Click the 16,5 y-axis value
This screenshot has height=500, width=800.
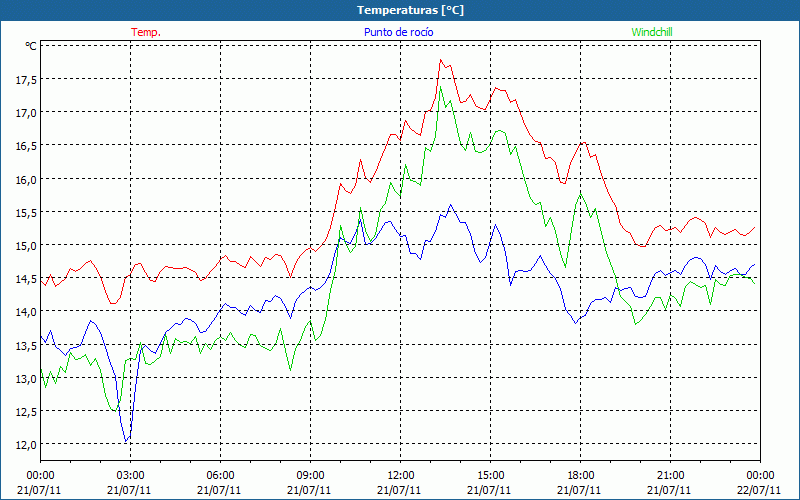coord(27,145)
